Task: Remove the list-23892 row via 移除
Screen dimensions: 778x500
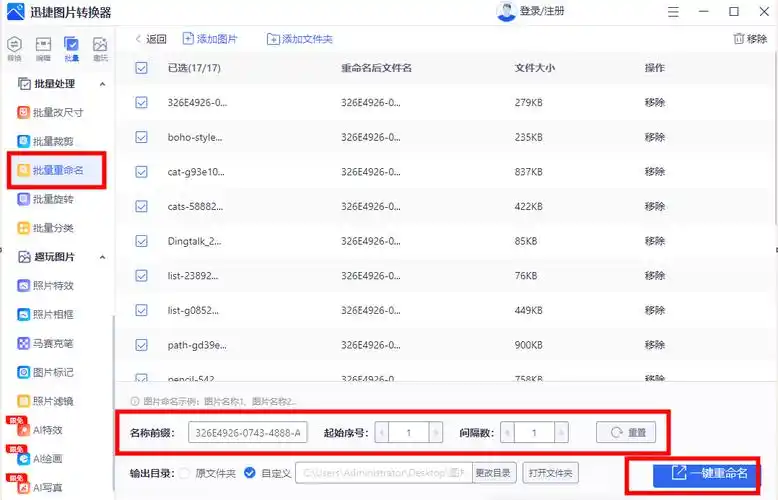Action: point(654,276)
